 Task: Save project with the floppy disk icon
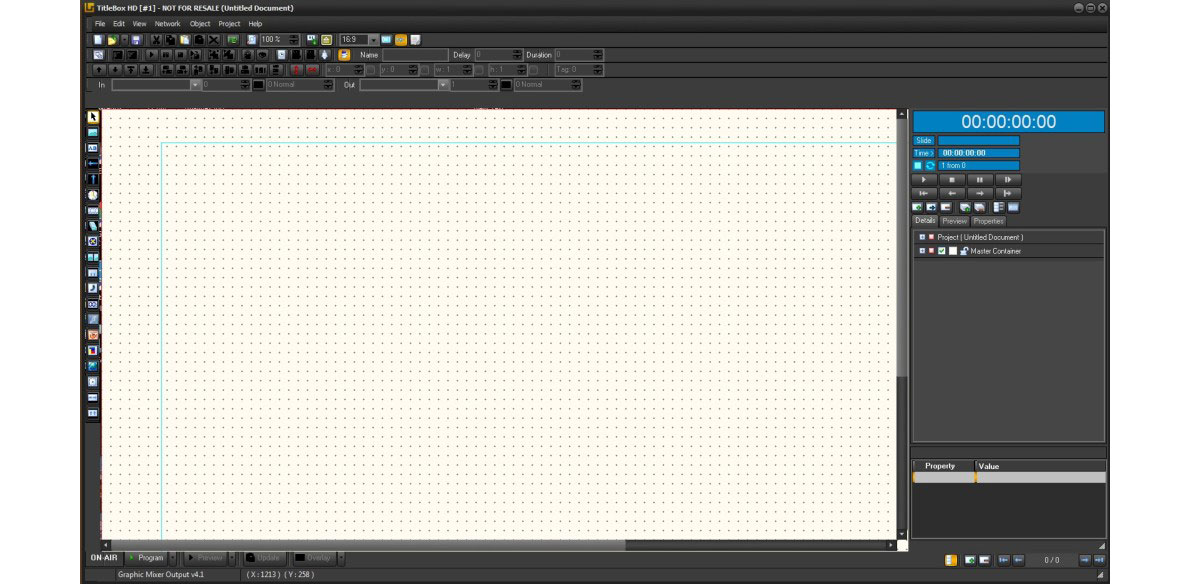click(x=137, y=39)
